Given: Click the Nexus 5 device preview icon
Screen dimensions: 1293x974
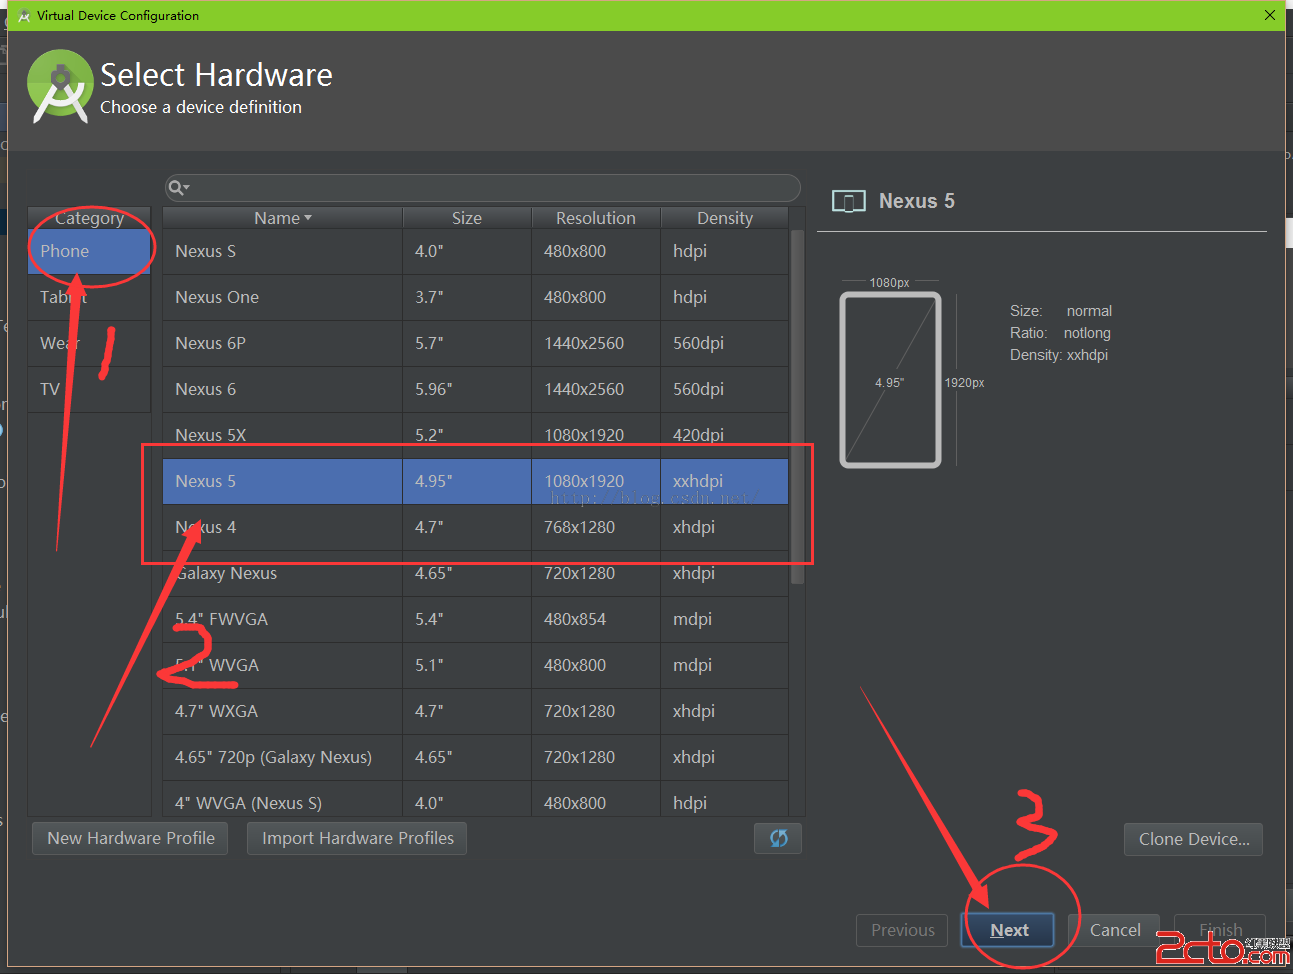Looking at the screenshot, I should click(x=848, y=202).
